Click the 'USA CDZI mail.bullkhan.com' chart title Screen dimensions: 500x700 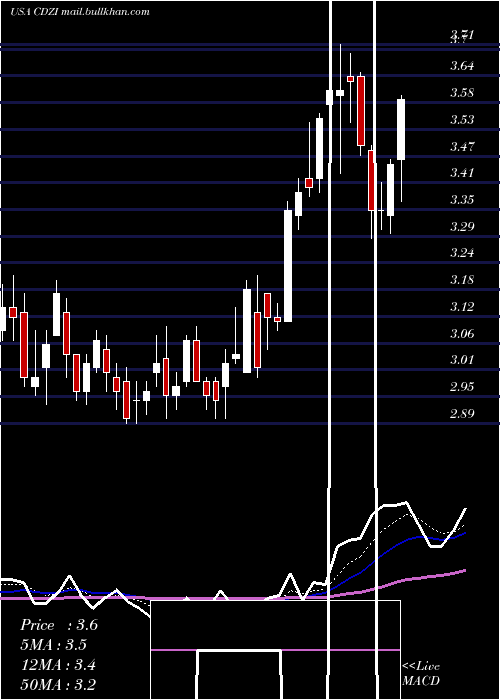pos(80,12)
